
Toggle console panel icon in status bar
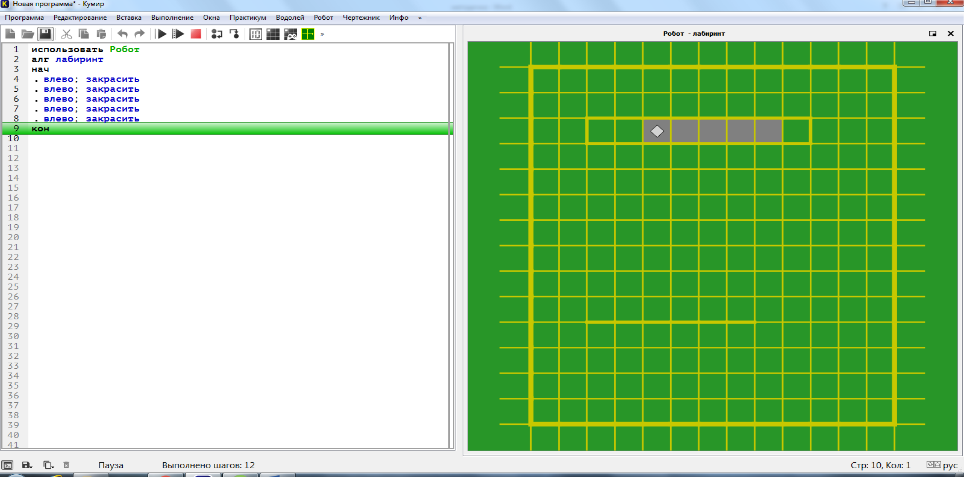pos(8,465)
